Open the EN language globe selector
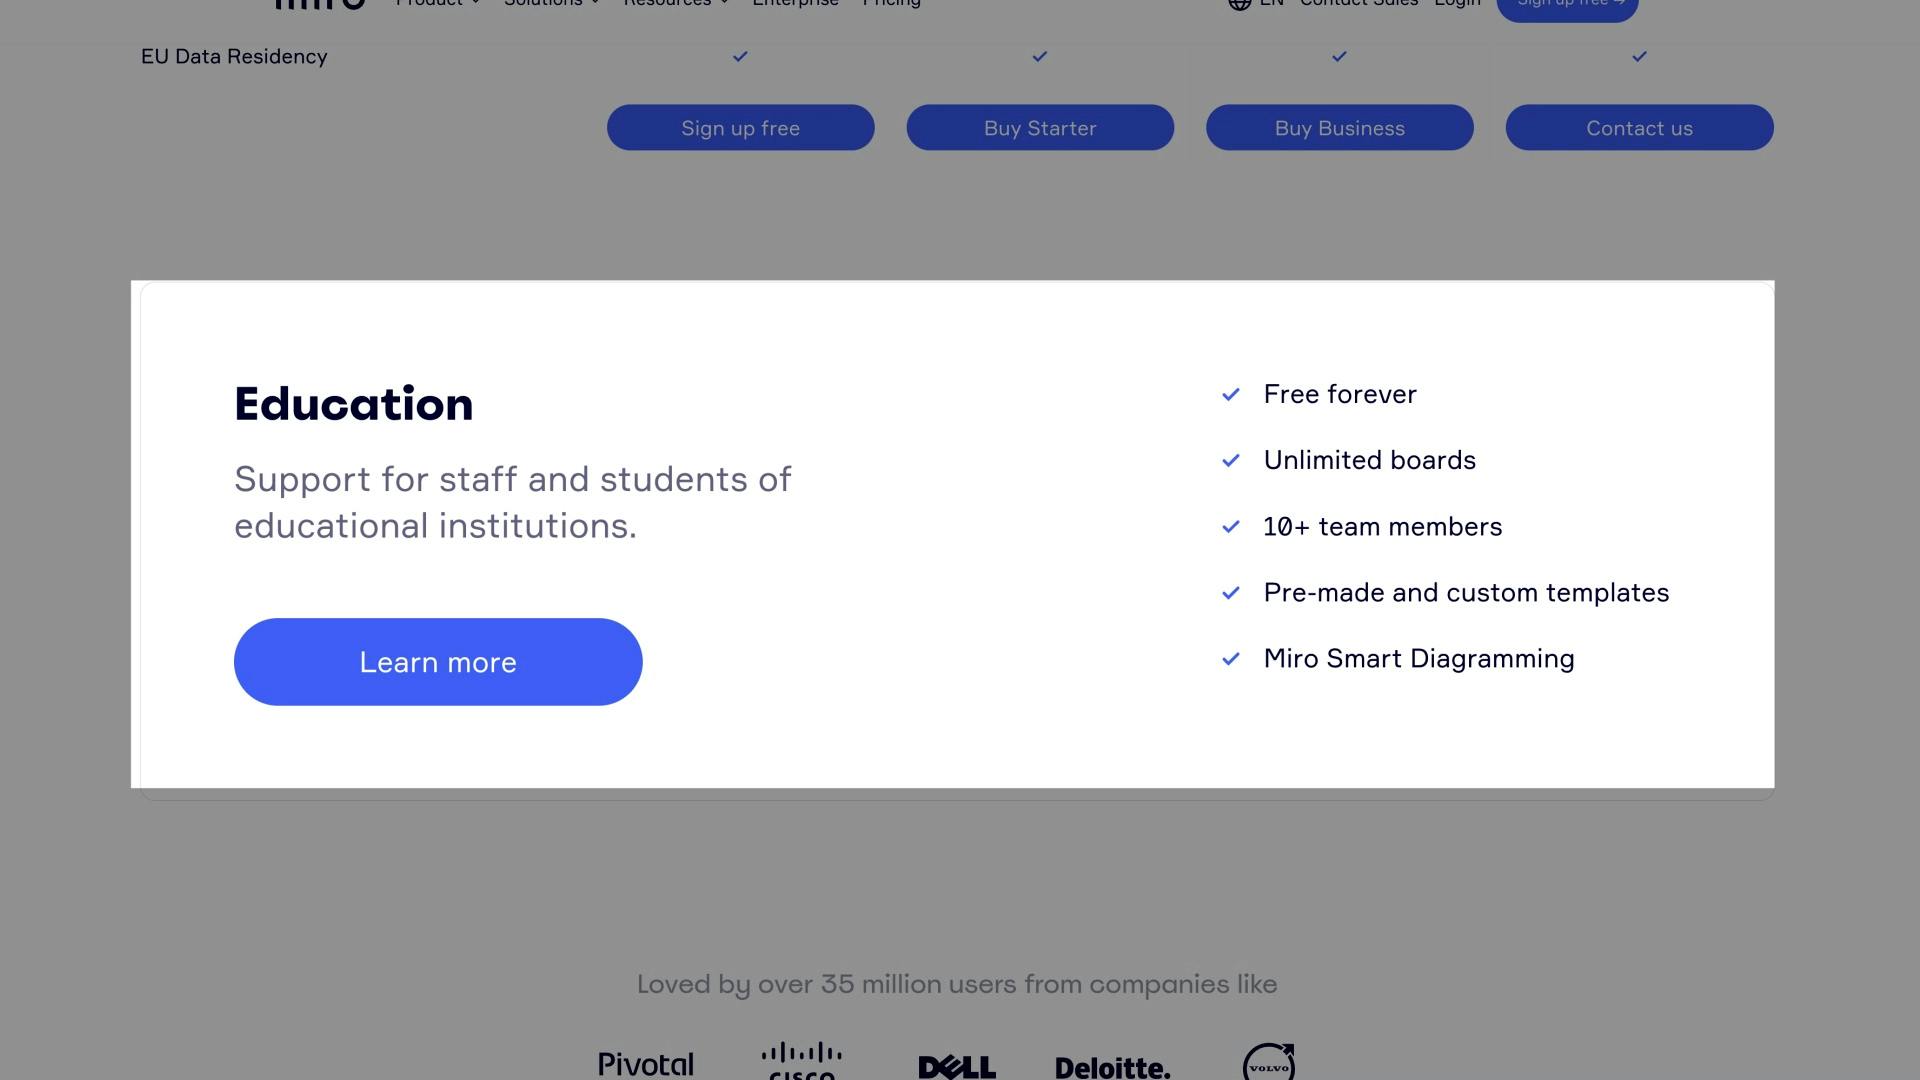Screen dimensions: 1920x1080 tap(1239, 4)
